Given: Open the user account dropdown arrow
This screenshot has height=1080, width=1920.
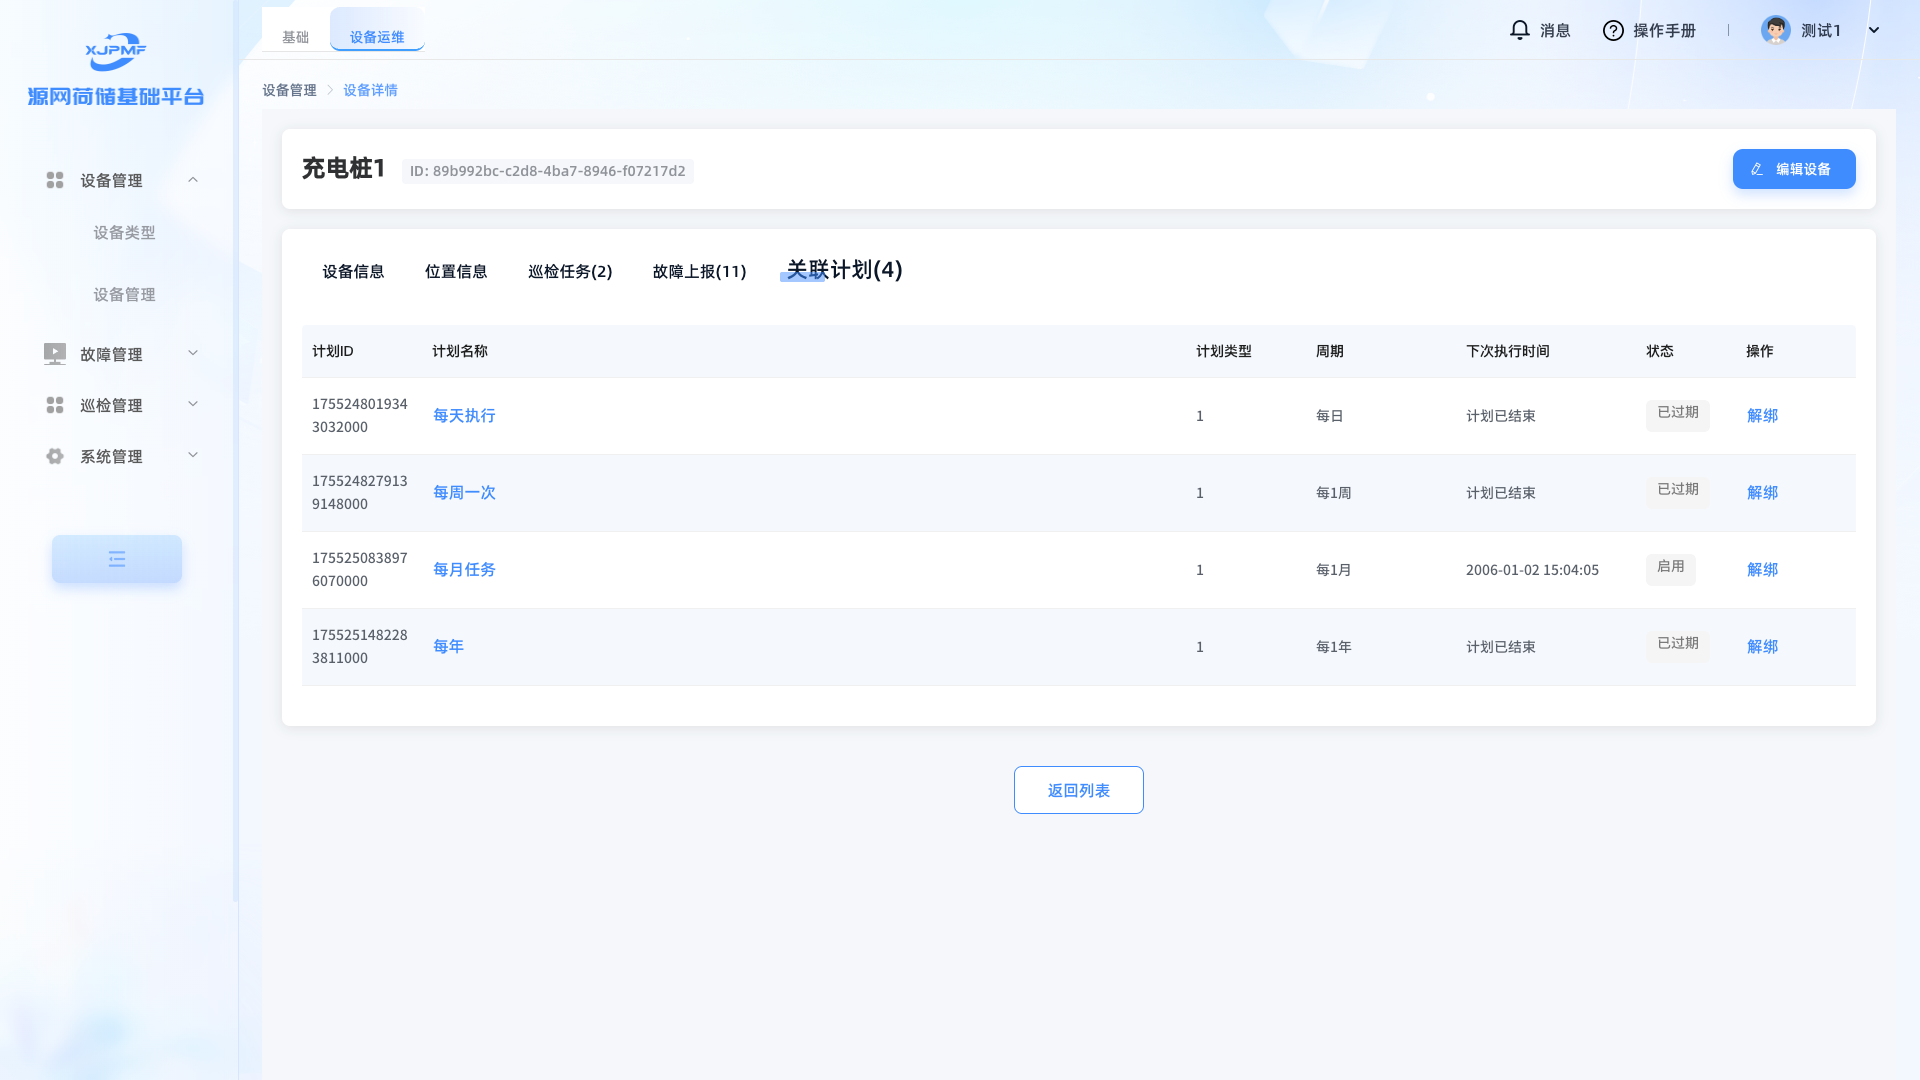Looking at the screenshot, I should [1874, 30].
